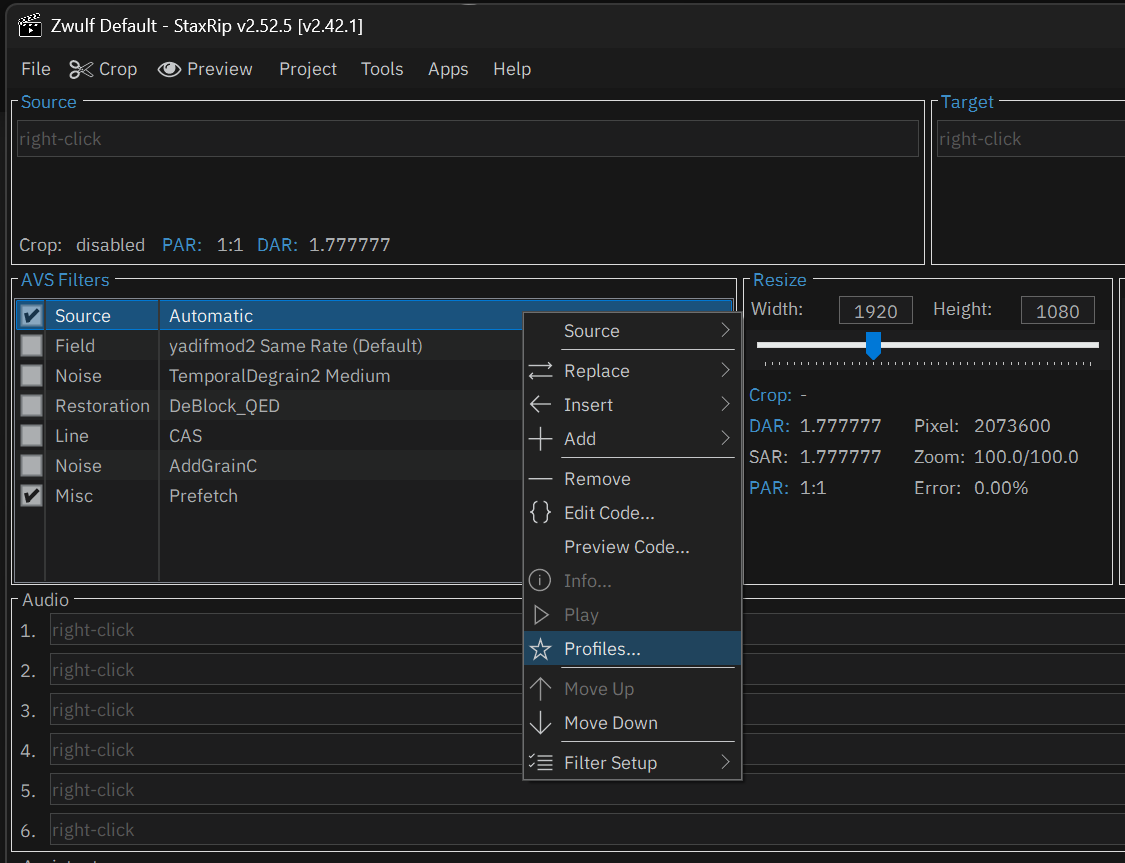1125x863 pixels.
Task: Click the eye icon beside Preview
Action: coord(169,69)
